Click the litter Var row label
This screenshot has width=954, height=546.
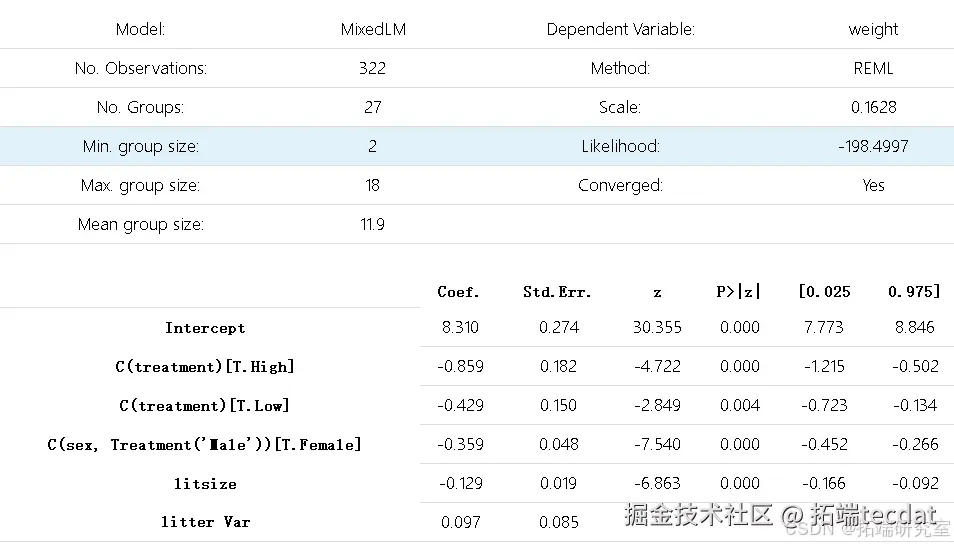(x=205, y=522)
